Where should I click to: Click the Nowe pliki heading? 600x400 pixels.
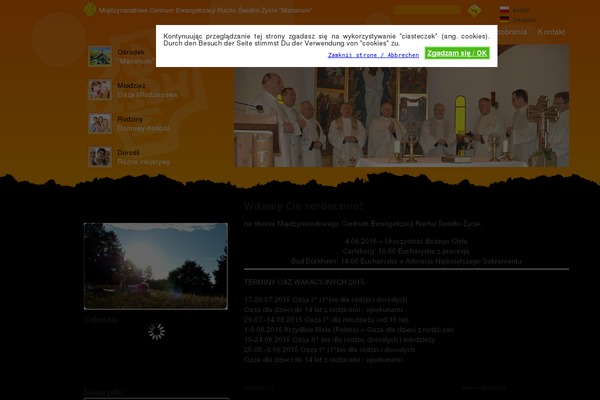pyautogui.click(x=103, y=392)
